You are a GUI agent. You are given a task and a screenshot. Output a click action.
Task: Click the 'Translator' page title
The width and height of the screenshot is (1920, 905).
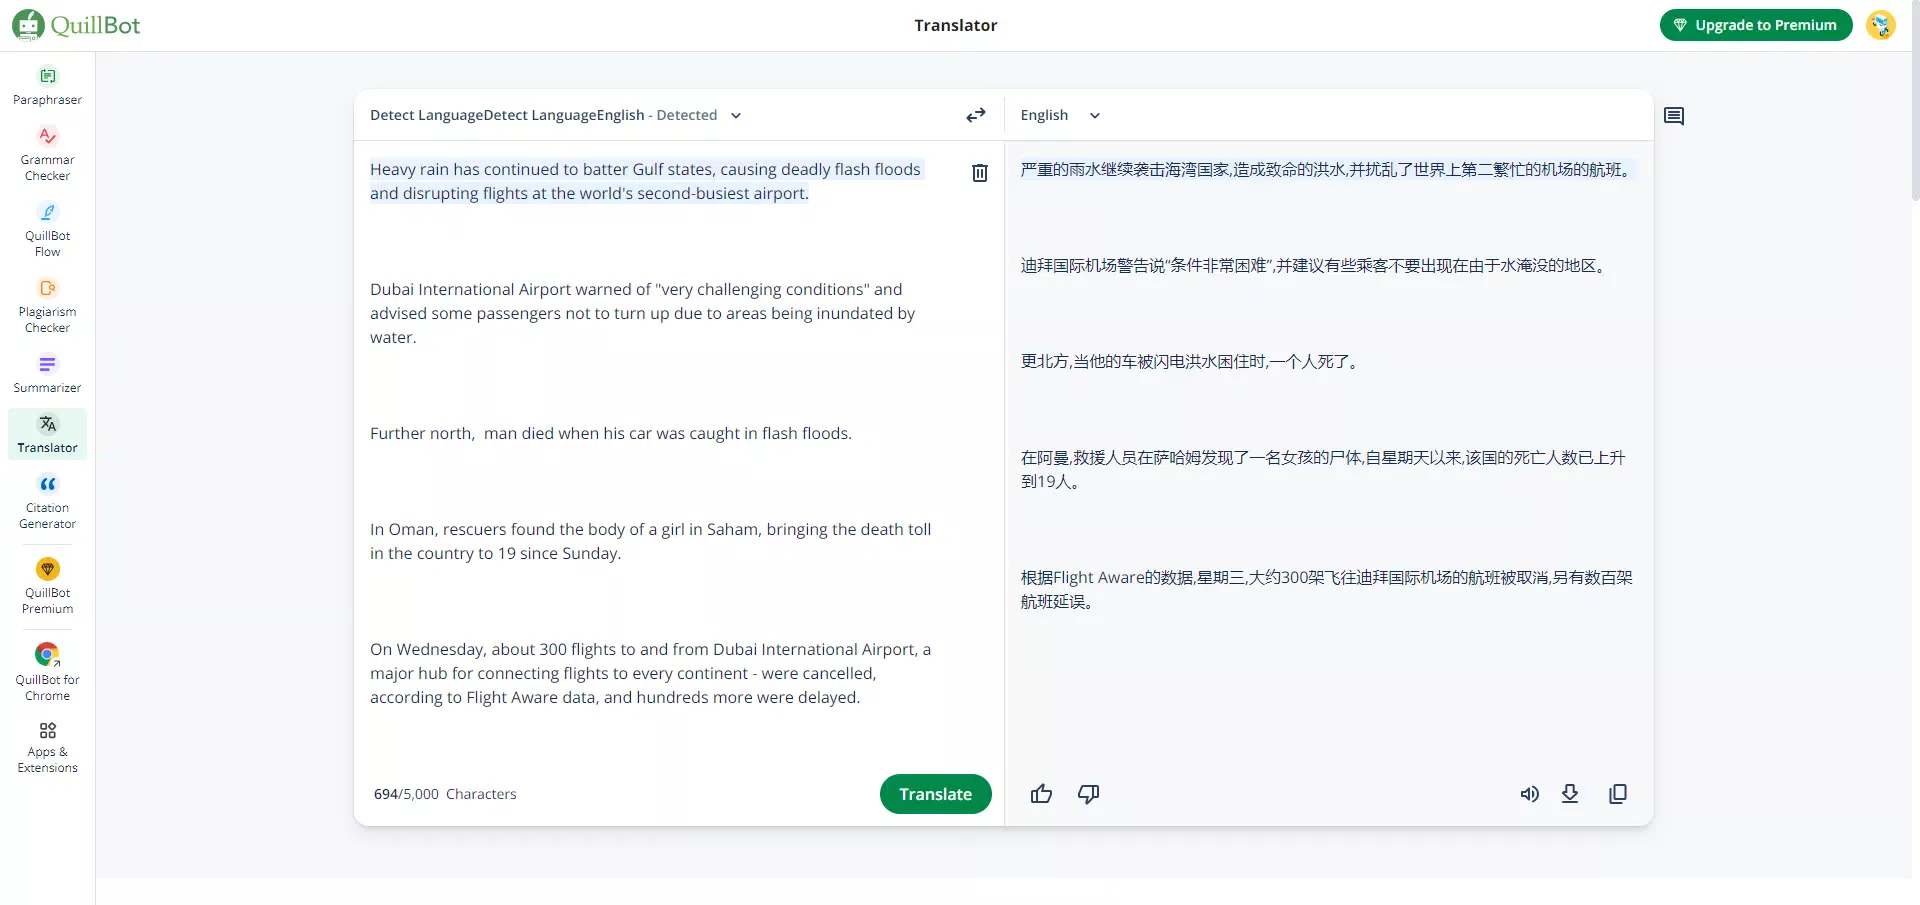point(956,25)
